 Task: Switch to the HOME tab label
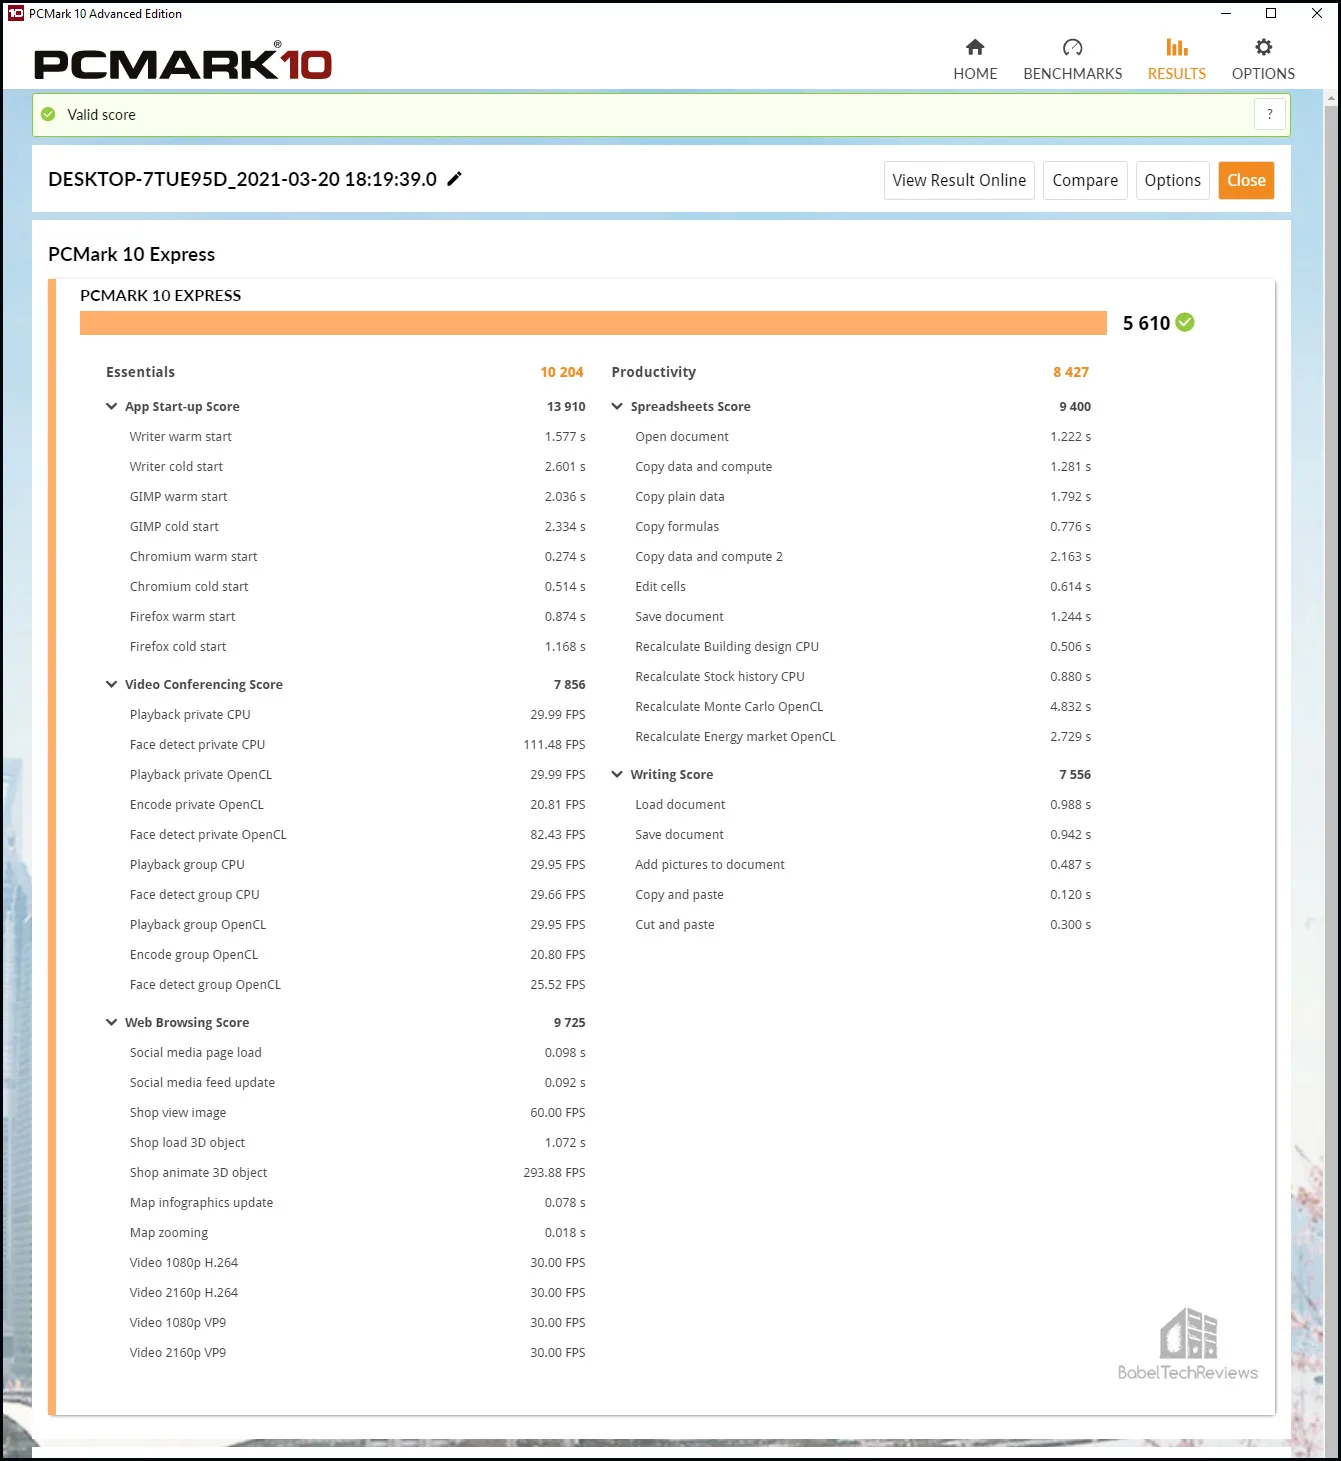tap(975, 74)
